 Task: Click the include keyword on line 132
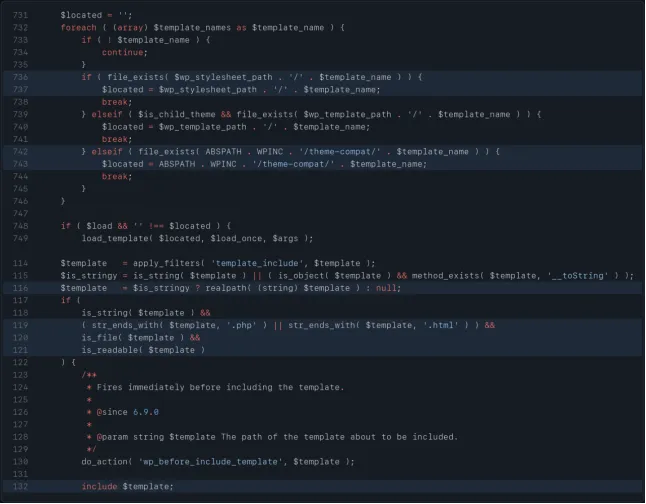tap(99, 486)
